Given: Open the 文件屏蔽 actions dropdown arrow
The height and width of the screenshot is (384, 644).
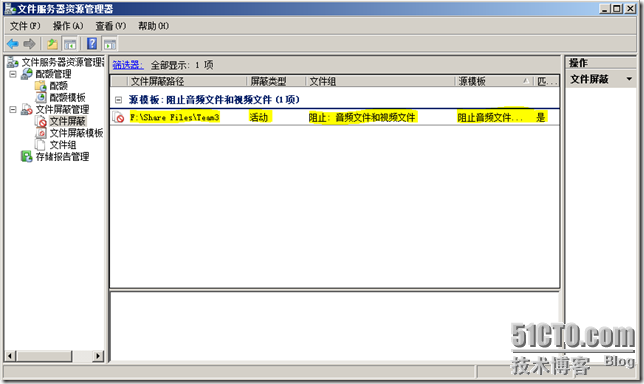Looking at the screenshot, I should click(x=629, y=79).
